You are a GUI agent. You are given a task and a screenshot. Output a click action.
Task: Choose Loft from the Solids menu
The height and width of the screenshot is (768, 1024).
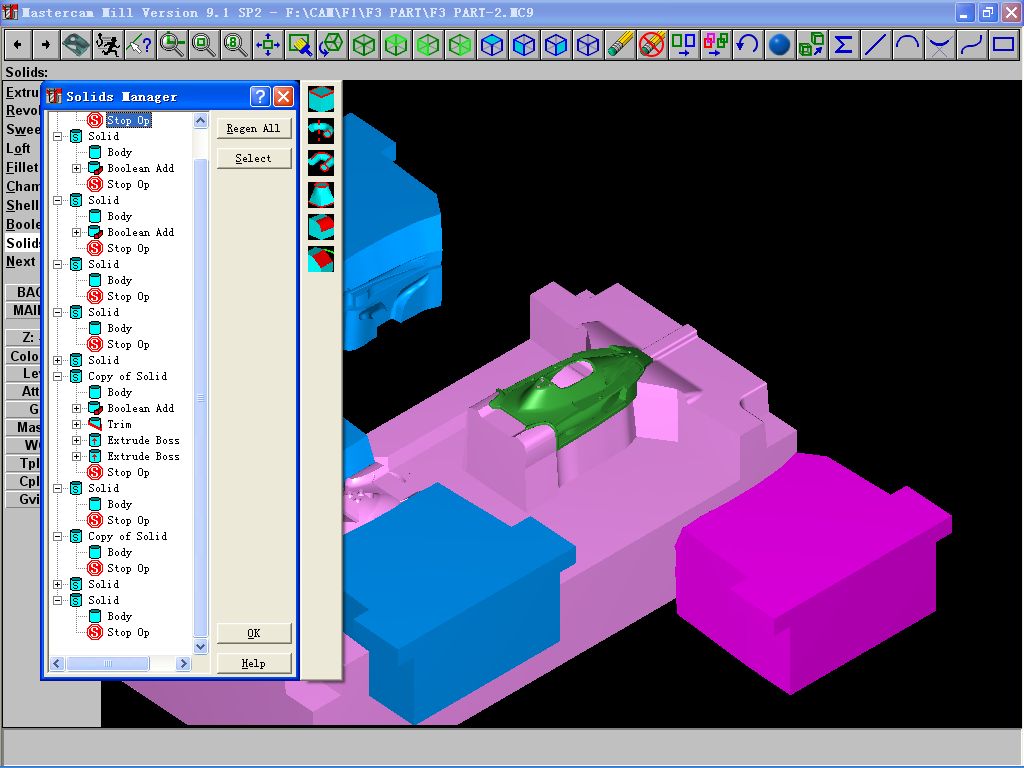pyautogui.click(x=18, y=148)
